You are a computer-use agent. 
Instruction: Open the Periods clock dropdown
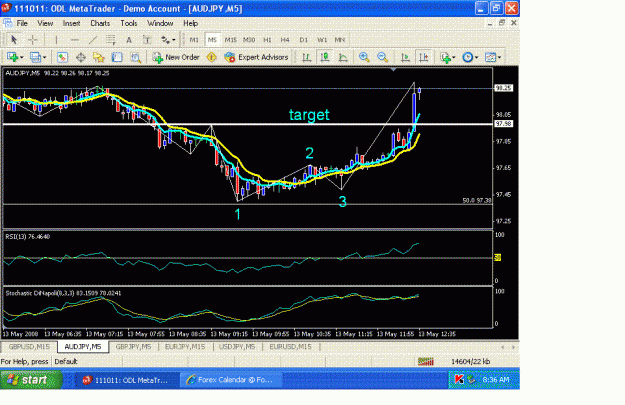tap(470, 57)
